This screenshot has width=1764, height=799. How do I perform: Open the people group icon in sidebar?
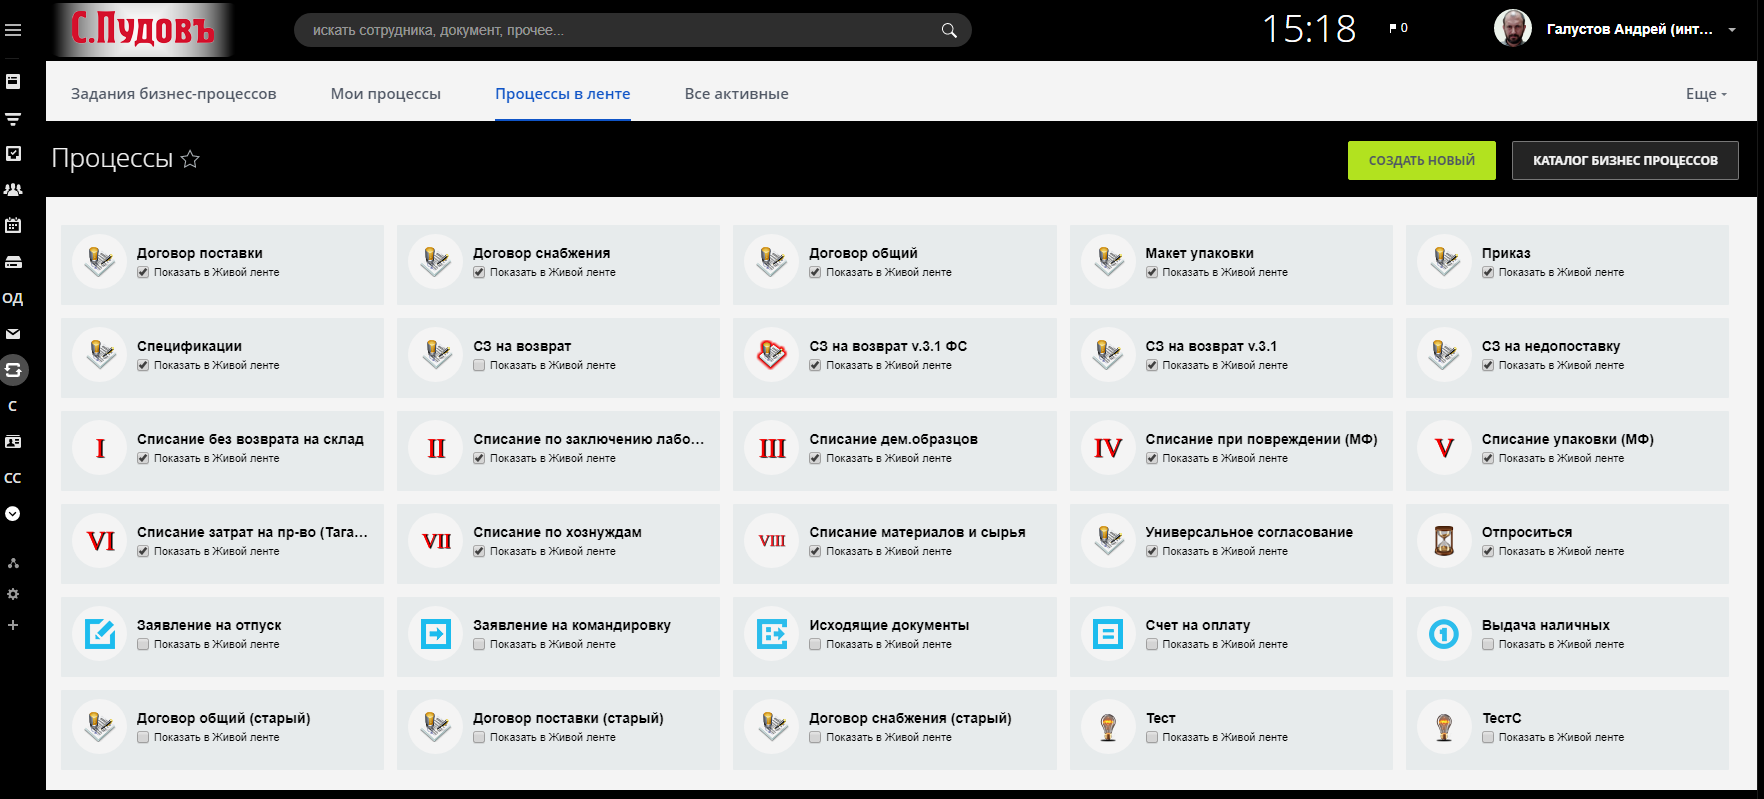tap(13, 190)
